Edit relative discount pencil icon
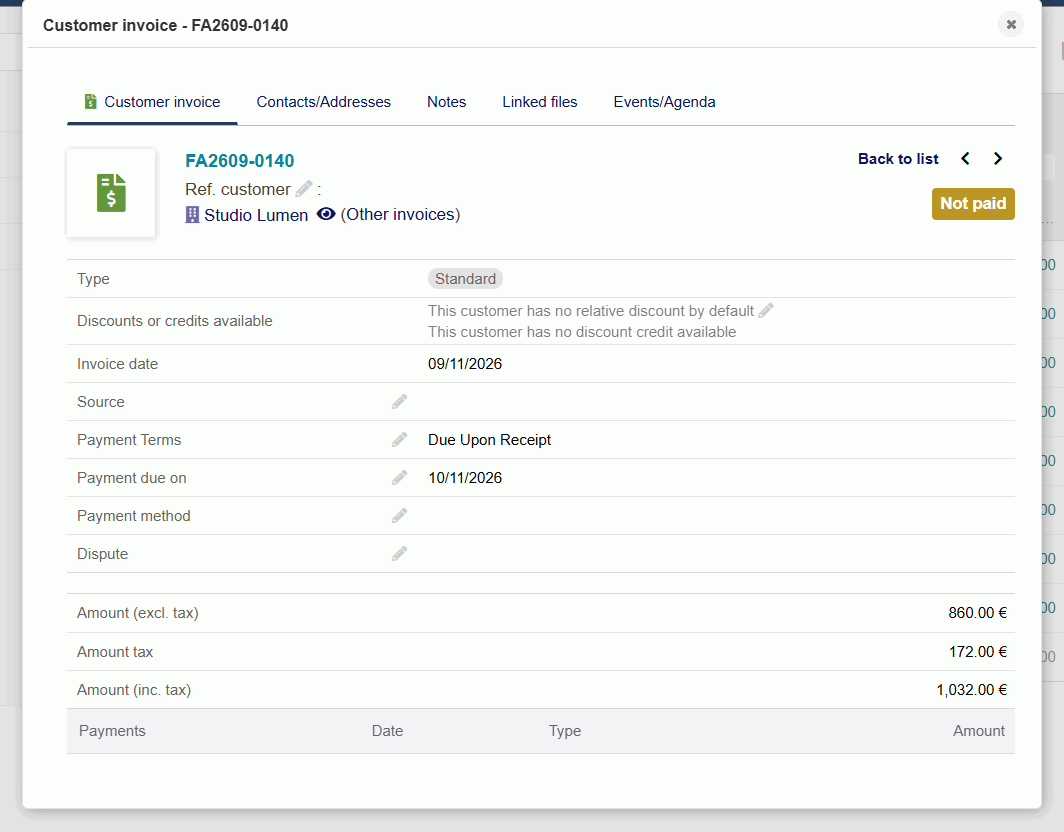The image size is (1064, 832). click(x=766, y=311)
